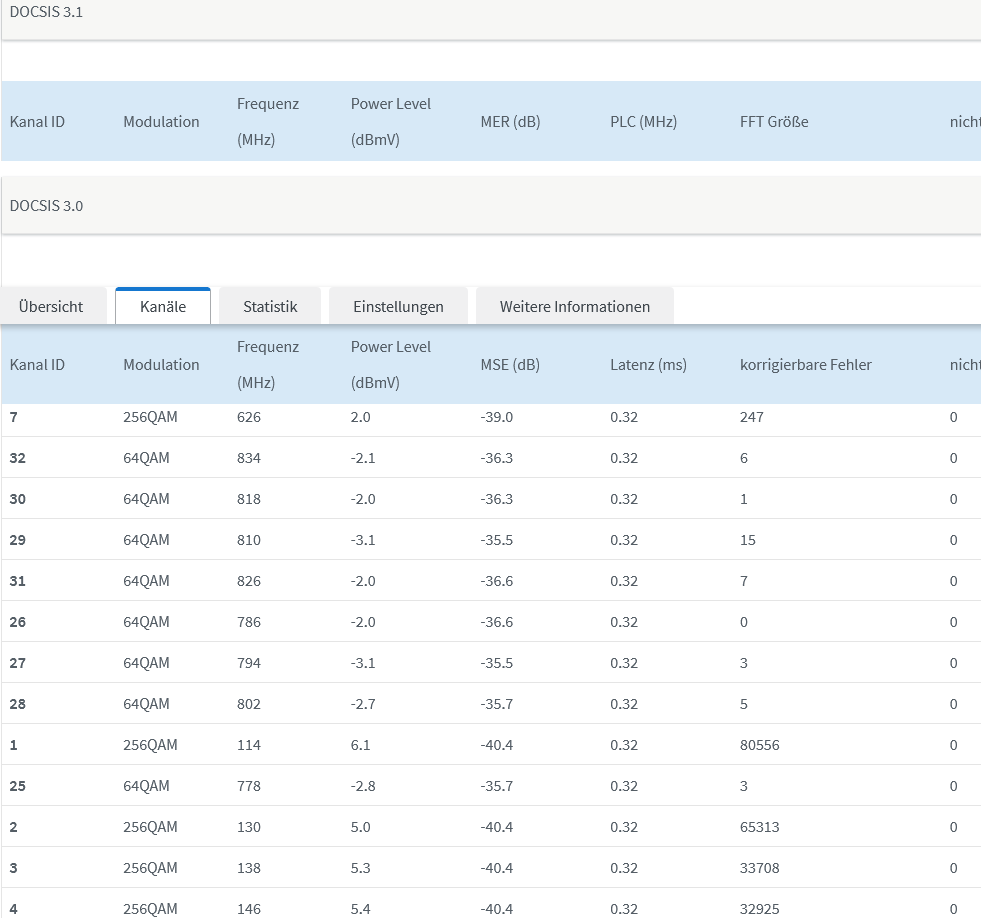
Task: Click Kanal ID 25 row label
Action: pyautogui.click(x=17, y=786)
